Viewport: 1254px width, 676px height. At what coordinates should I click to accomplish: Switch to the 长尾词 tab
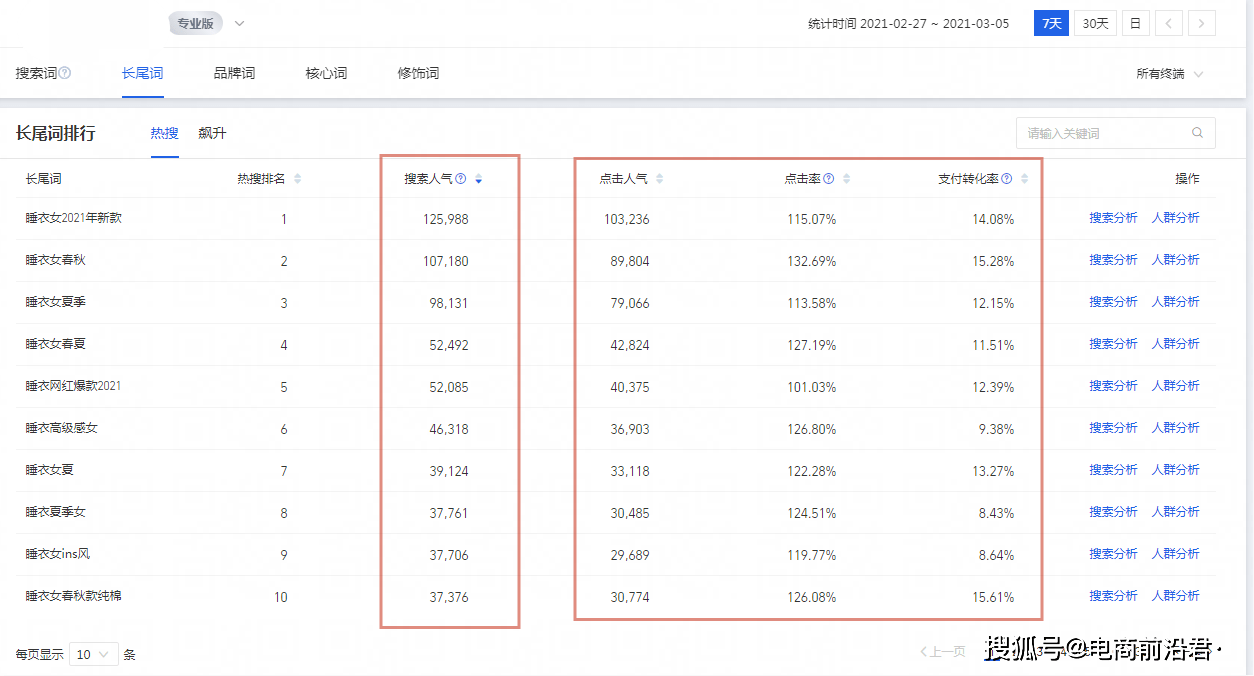[x=142, y=73]
